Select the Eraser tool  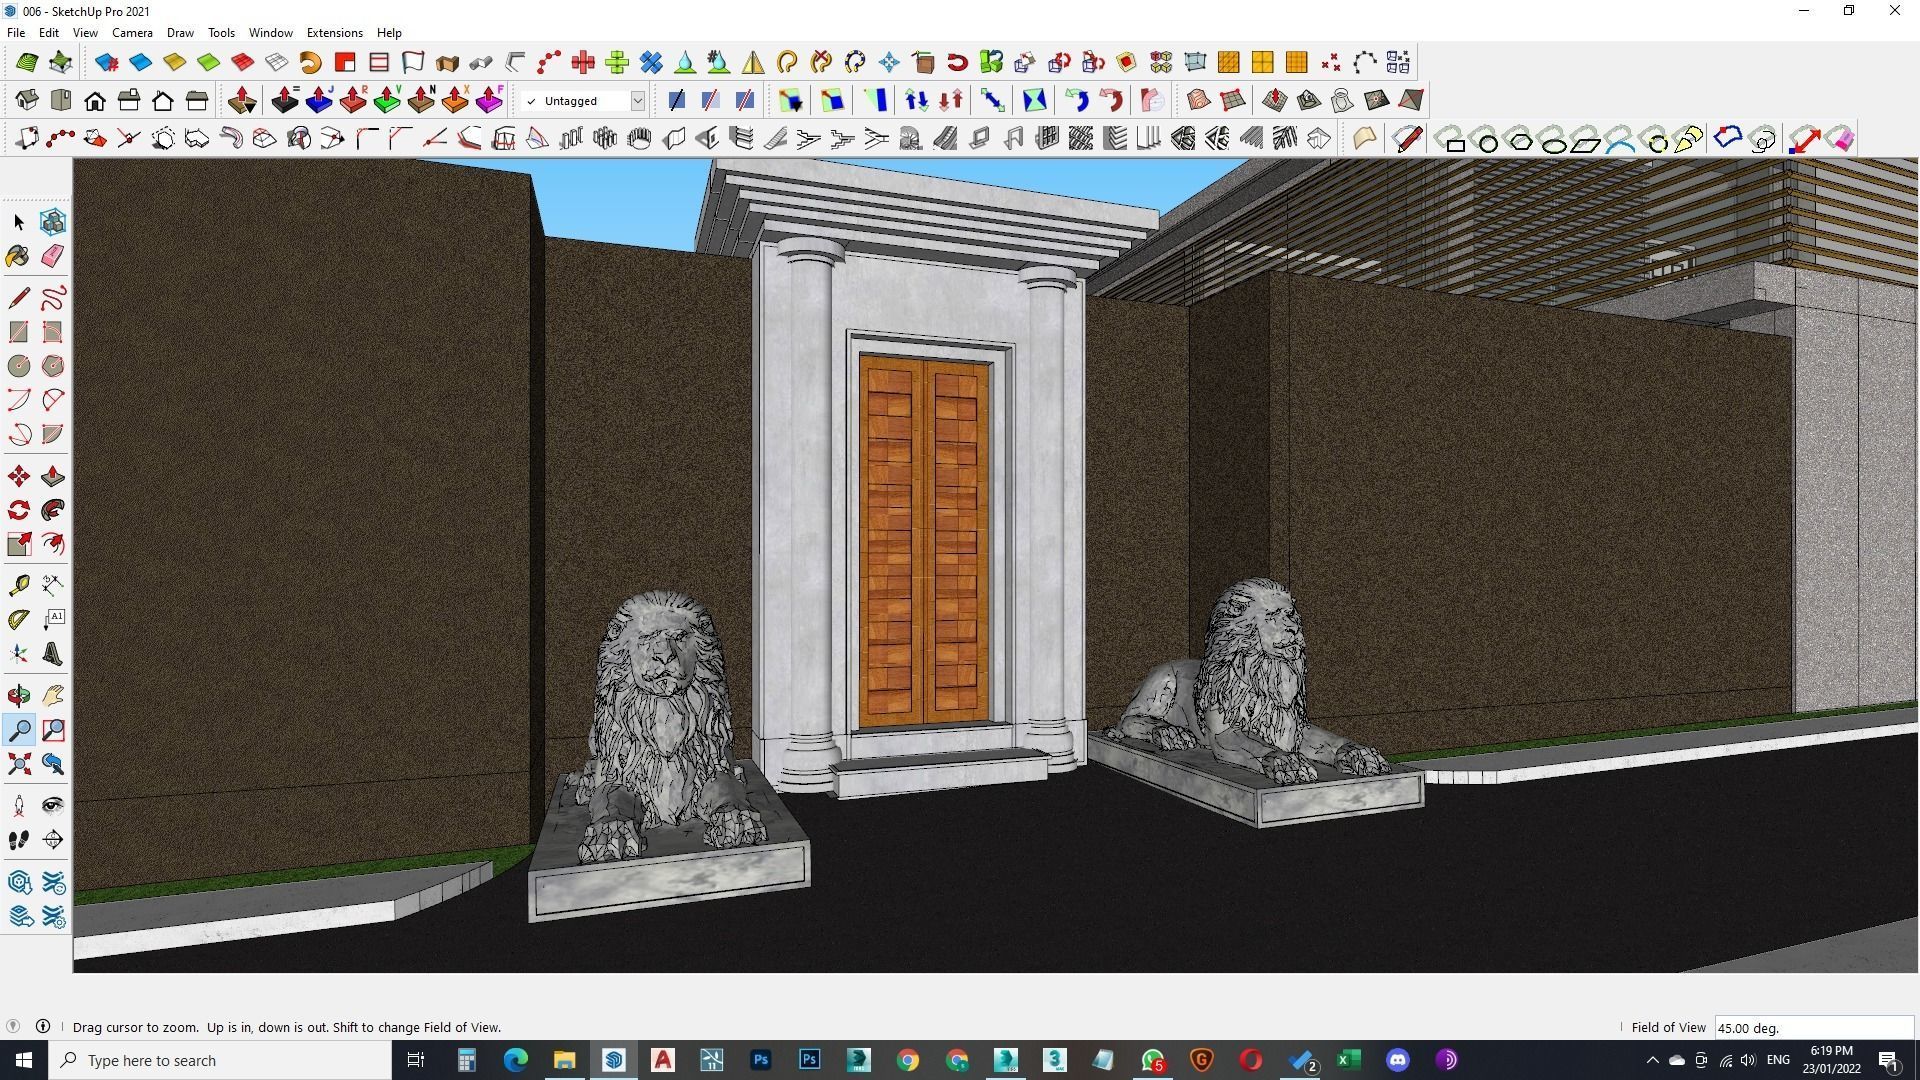[x=53, y=256]
